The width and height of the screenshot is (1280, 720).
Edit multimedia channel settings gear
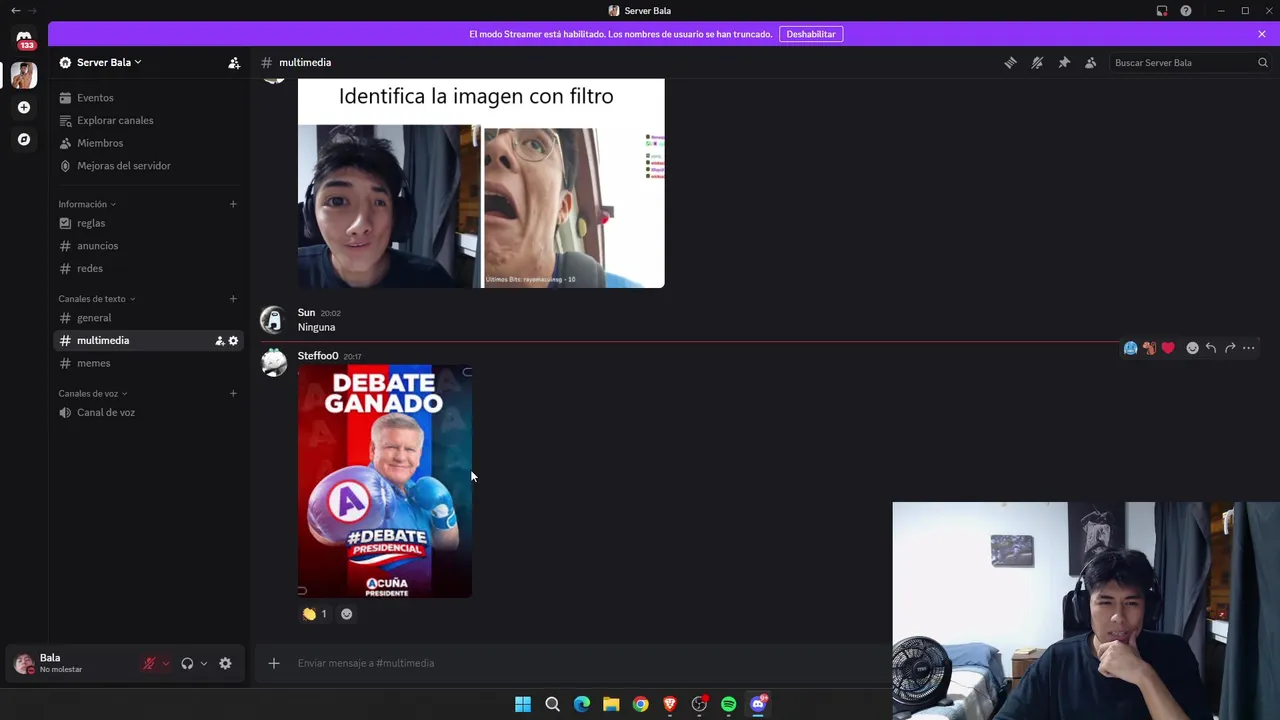[233, 341]
